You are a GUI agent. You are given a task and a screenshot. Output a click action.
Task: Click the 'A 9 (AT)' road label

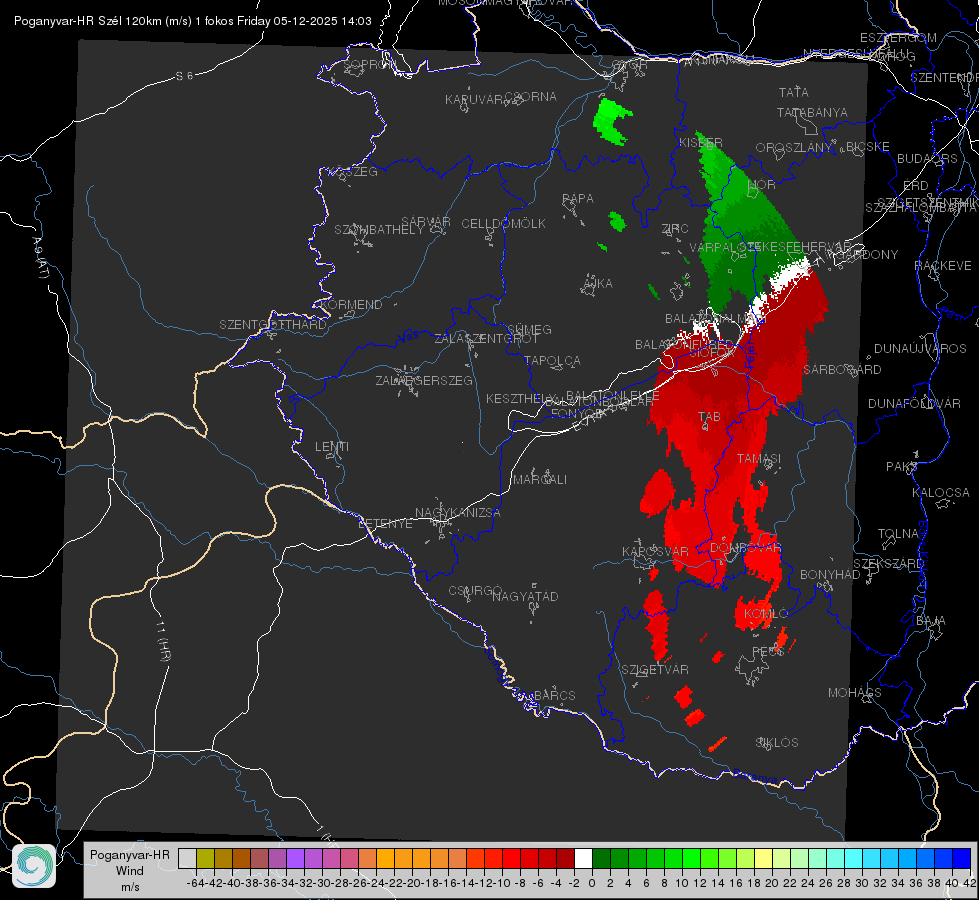pyautogui.click(x=40, y=258)
